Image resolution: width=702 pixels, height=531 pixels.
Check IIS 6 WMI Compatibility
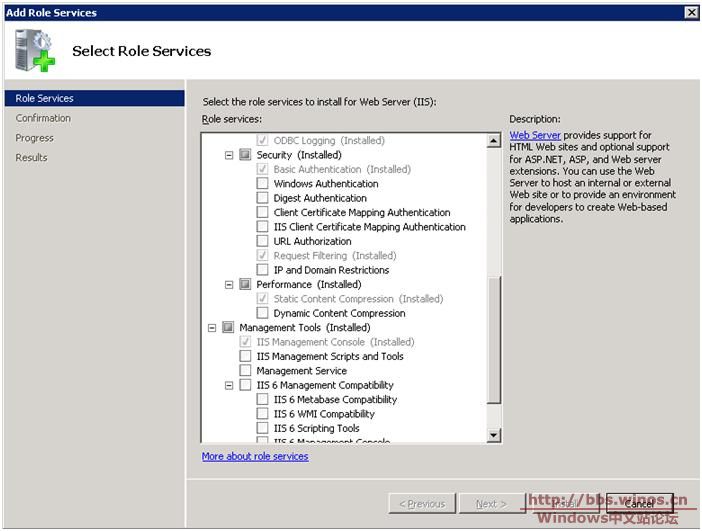pos(262,413)
